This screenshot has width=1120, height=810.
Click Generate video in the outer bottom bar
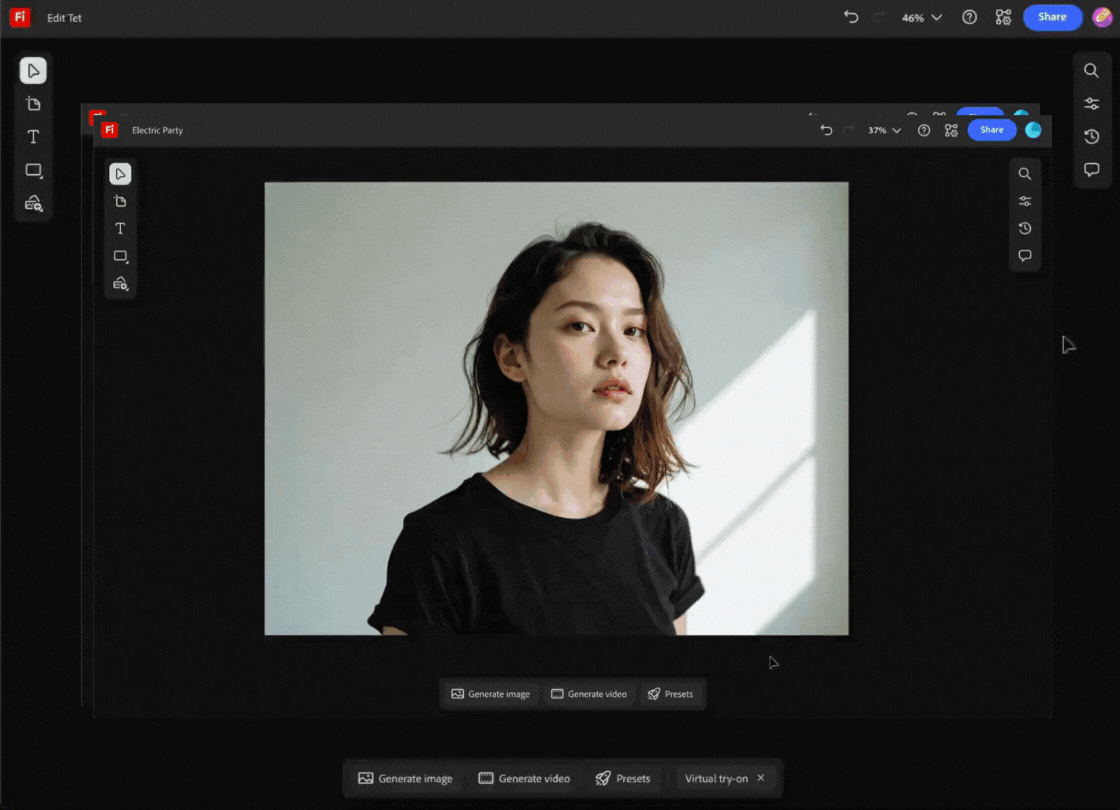pos(524,779)
